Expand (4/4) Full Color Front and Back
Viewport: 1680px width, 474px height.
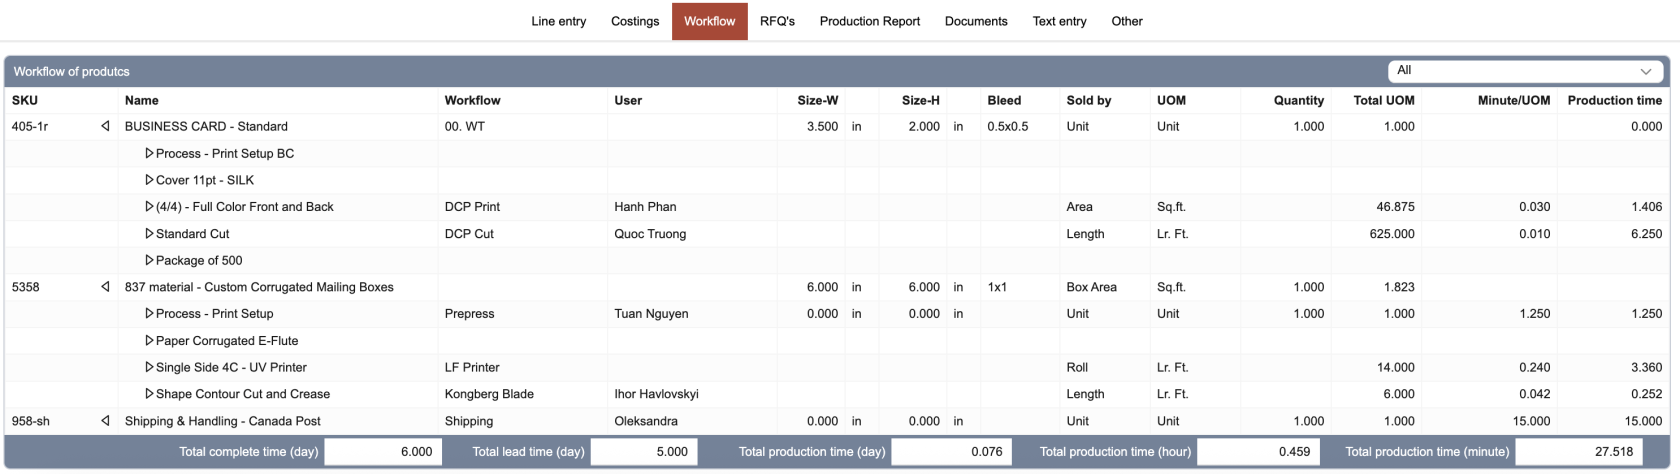point(149,207)
